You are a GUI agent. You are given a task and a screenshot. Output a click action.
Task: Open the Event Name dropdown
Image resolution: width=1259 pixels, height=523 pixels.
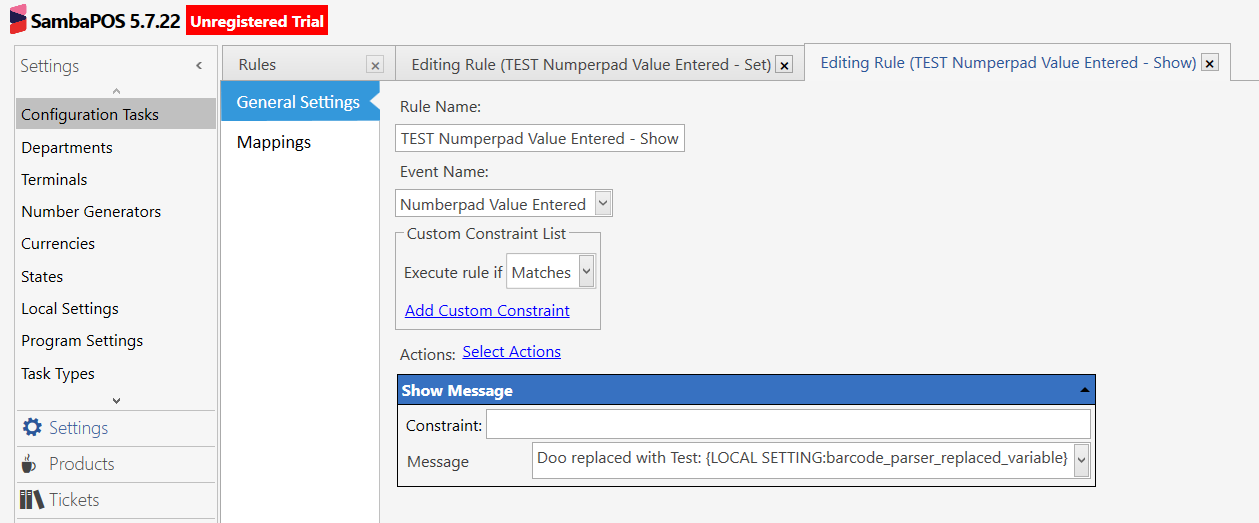tap(603, 204)
